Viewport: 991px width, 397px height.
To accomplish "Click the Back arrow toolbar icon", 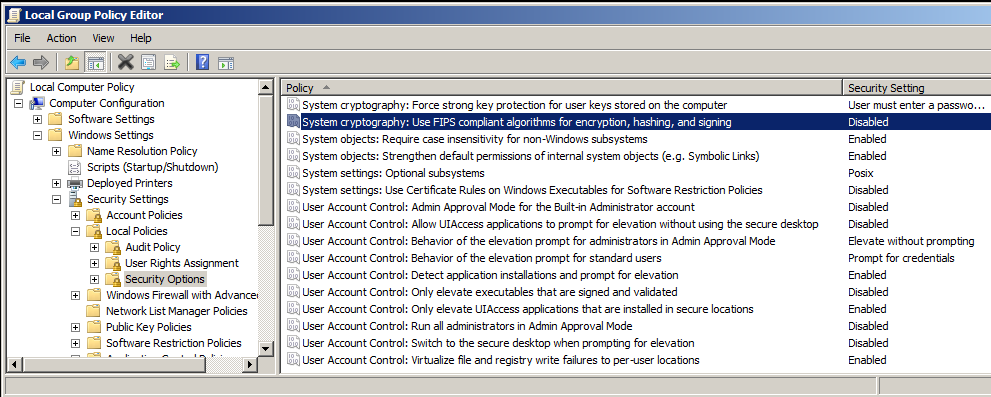I will point(18,62).
